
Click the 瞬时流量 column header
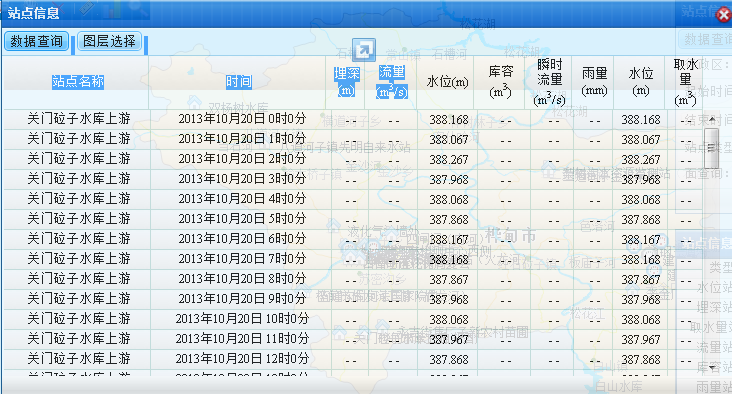point(550,82)
